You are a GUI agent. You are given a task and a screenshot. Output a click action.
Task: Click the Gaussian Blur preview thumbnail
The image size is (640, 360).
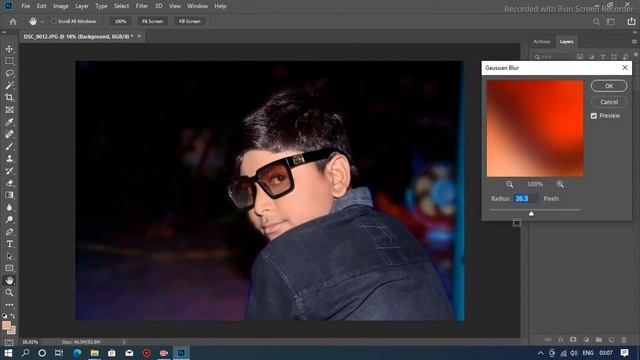[535, 128]
